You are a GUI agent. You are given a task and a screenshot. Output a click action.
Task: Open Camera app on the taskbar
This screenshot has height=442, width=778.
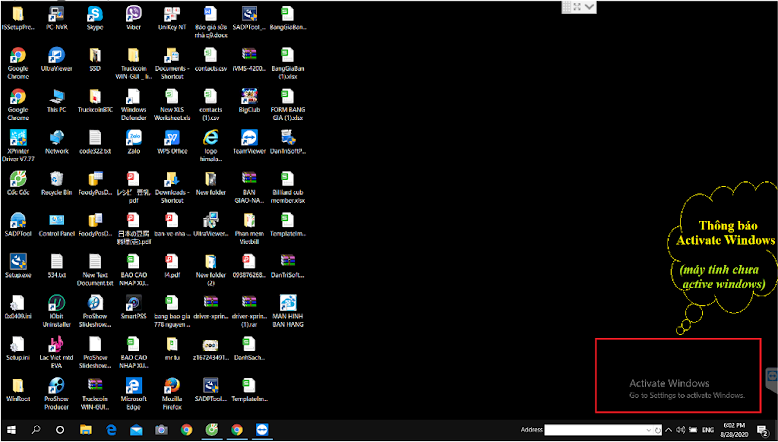161,430
